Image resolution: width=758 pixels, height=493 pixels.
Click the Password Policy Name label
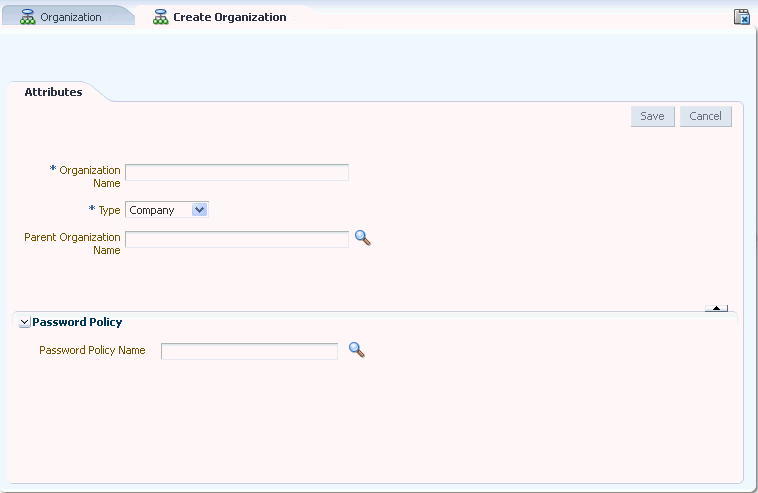tap(92, 350)
